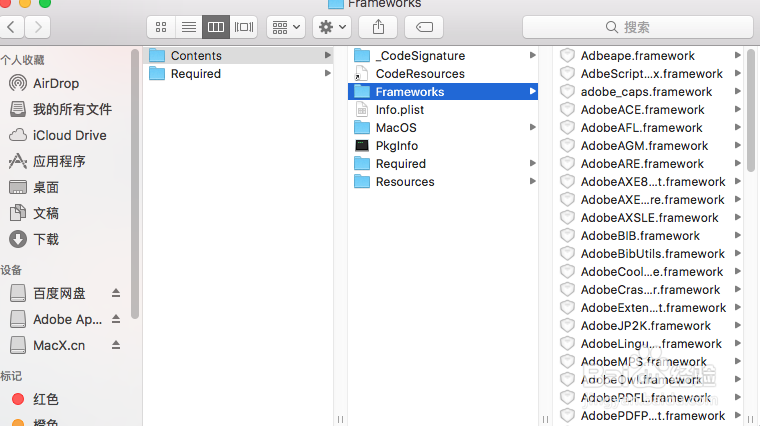
Task: Open the arrange-by dropdown
Action: [x=285, y=27]
